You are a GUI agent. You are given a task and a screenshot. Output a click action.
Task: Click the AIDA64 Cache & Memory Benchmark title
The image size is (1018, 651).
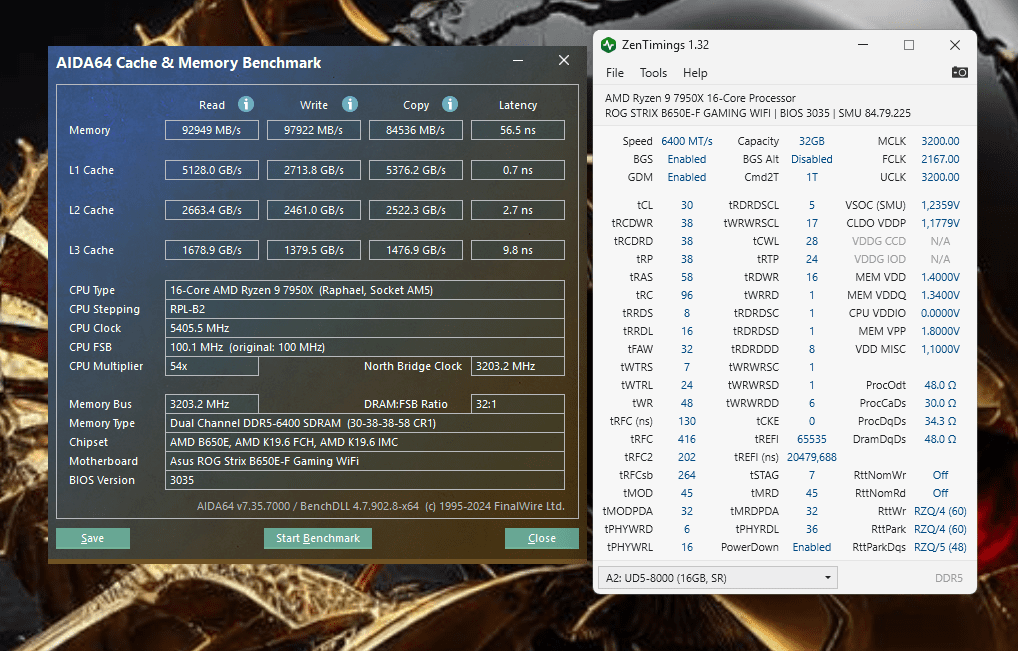188,62
